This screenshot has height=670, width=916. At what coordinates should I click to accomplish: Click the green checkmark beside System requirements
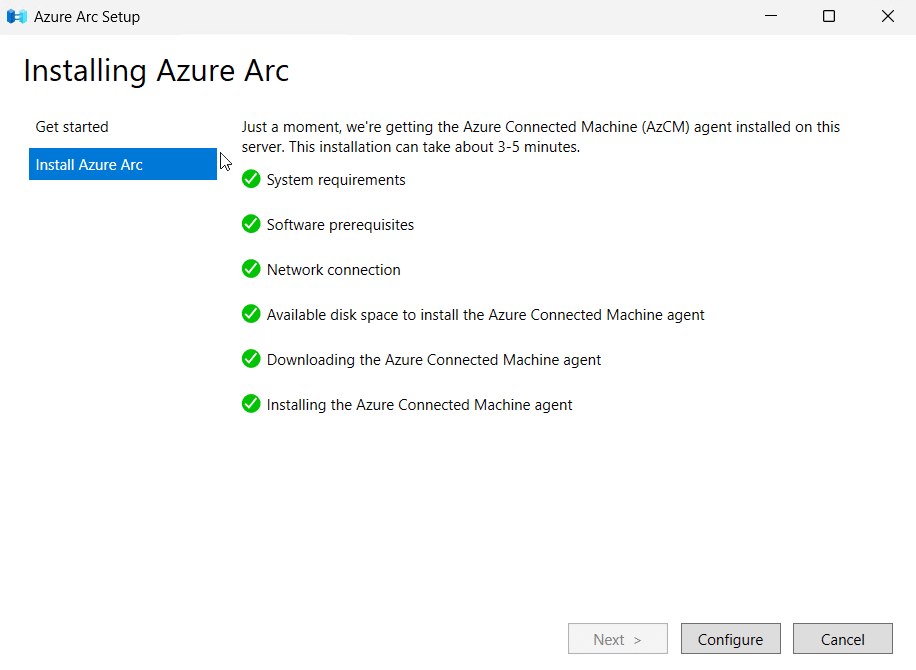250,179
